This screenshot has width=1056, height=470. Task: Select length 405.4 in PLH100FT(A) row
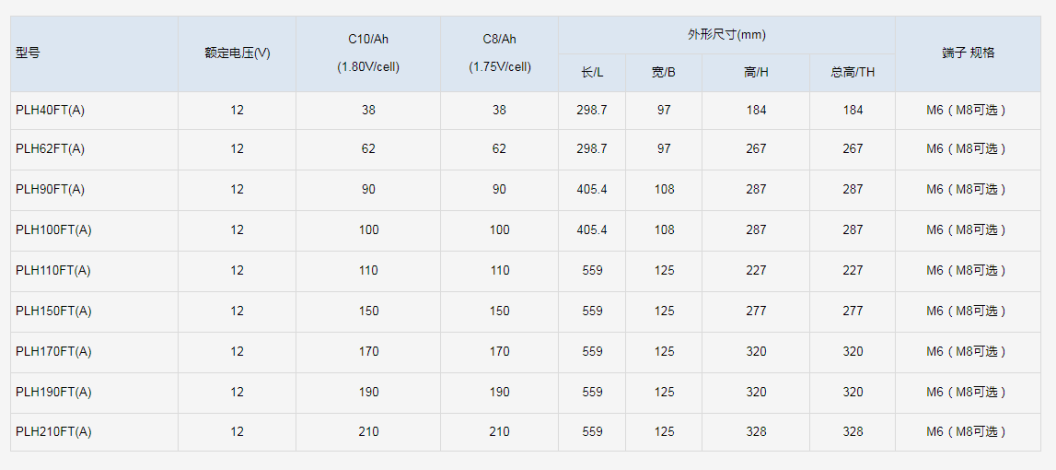(x=592, y=230)
